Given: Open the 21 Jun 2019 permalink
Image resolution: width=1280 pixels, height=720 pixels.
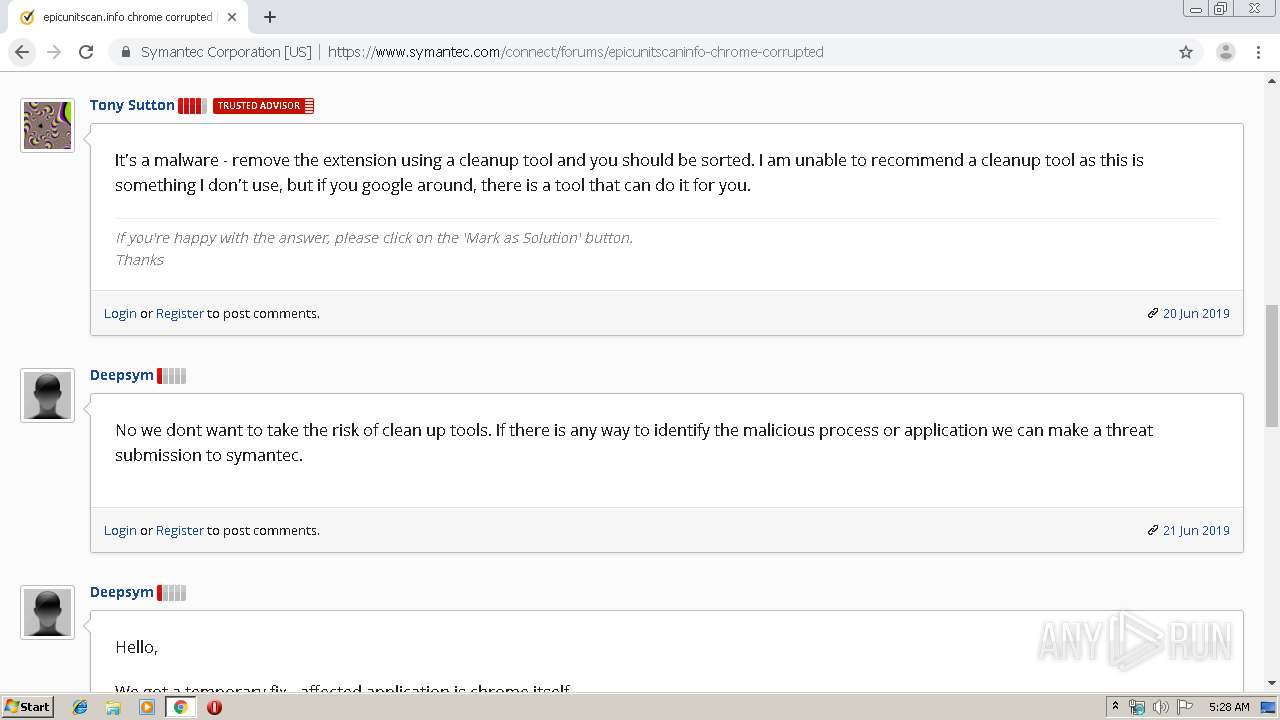Looking at the screenshot, I should (1196, 530).
